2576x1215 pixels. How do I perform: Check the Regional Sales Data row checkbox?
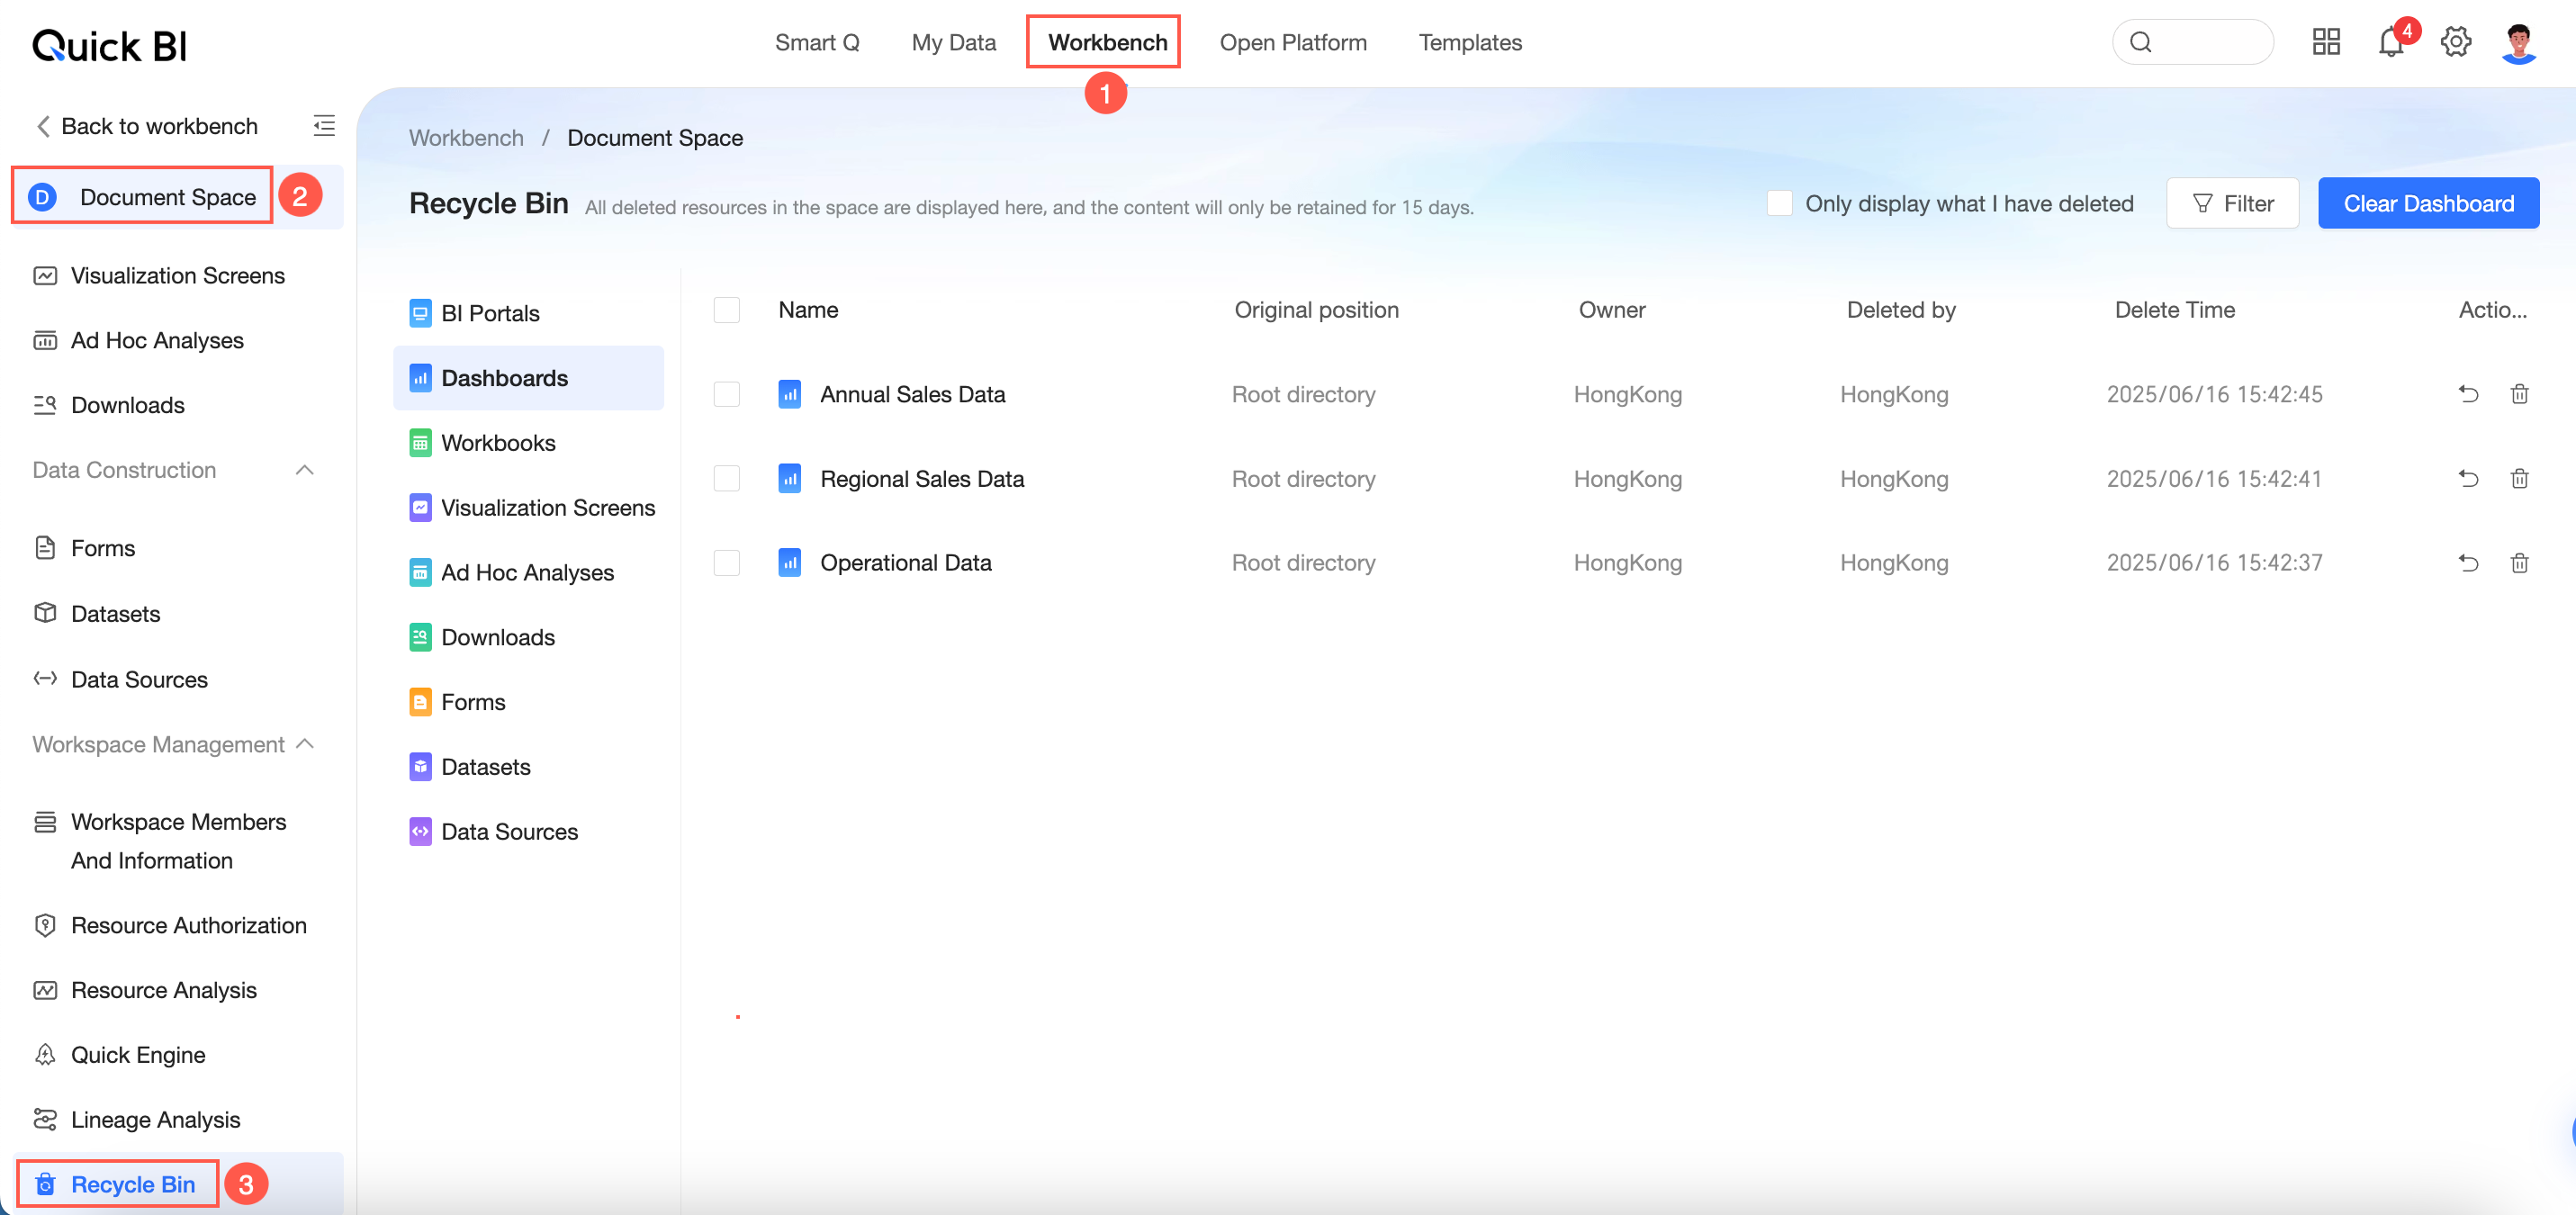point(727,479)
